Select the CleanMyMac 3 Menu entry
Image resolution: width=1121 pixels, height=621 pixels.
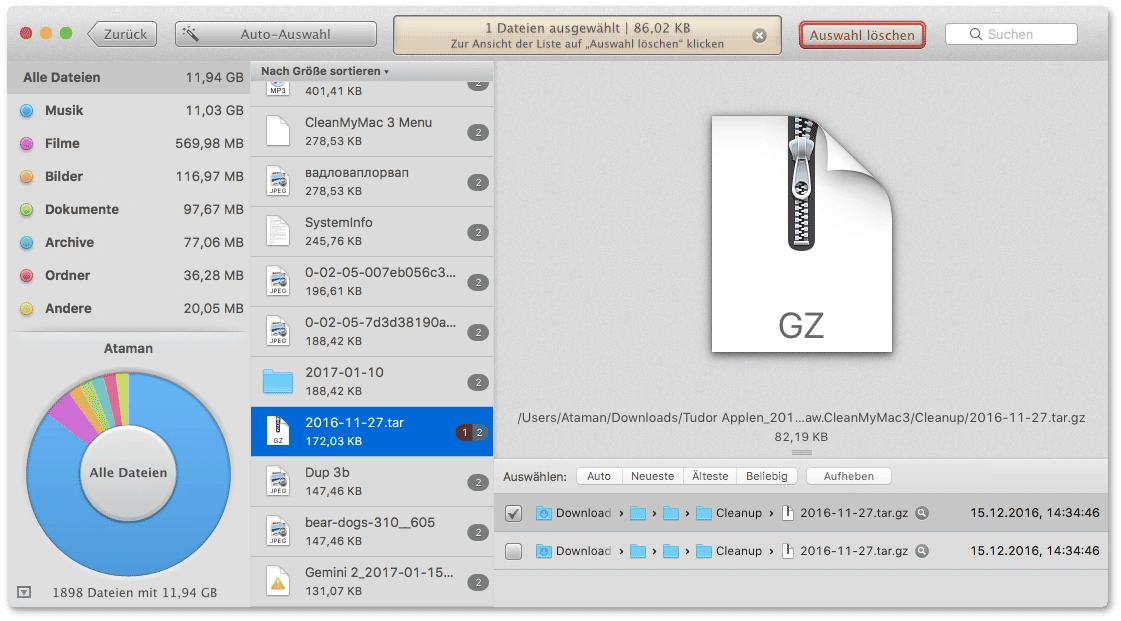372,131
